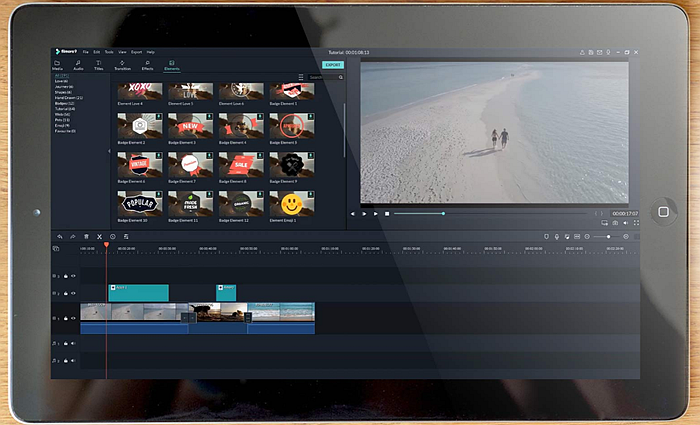
Task: Stop the preview playback
Action: [x=387, y=214]
